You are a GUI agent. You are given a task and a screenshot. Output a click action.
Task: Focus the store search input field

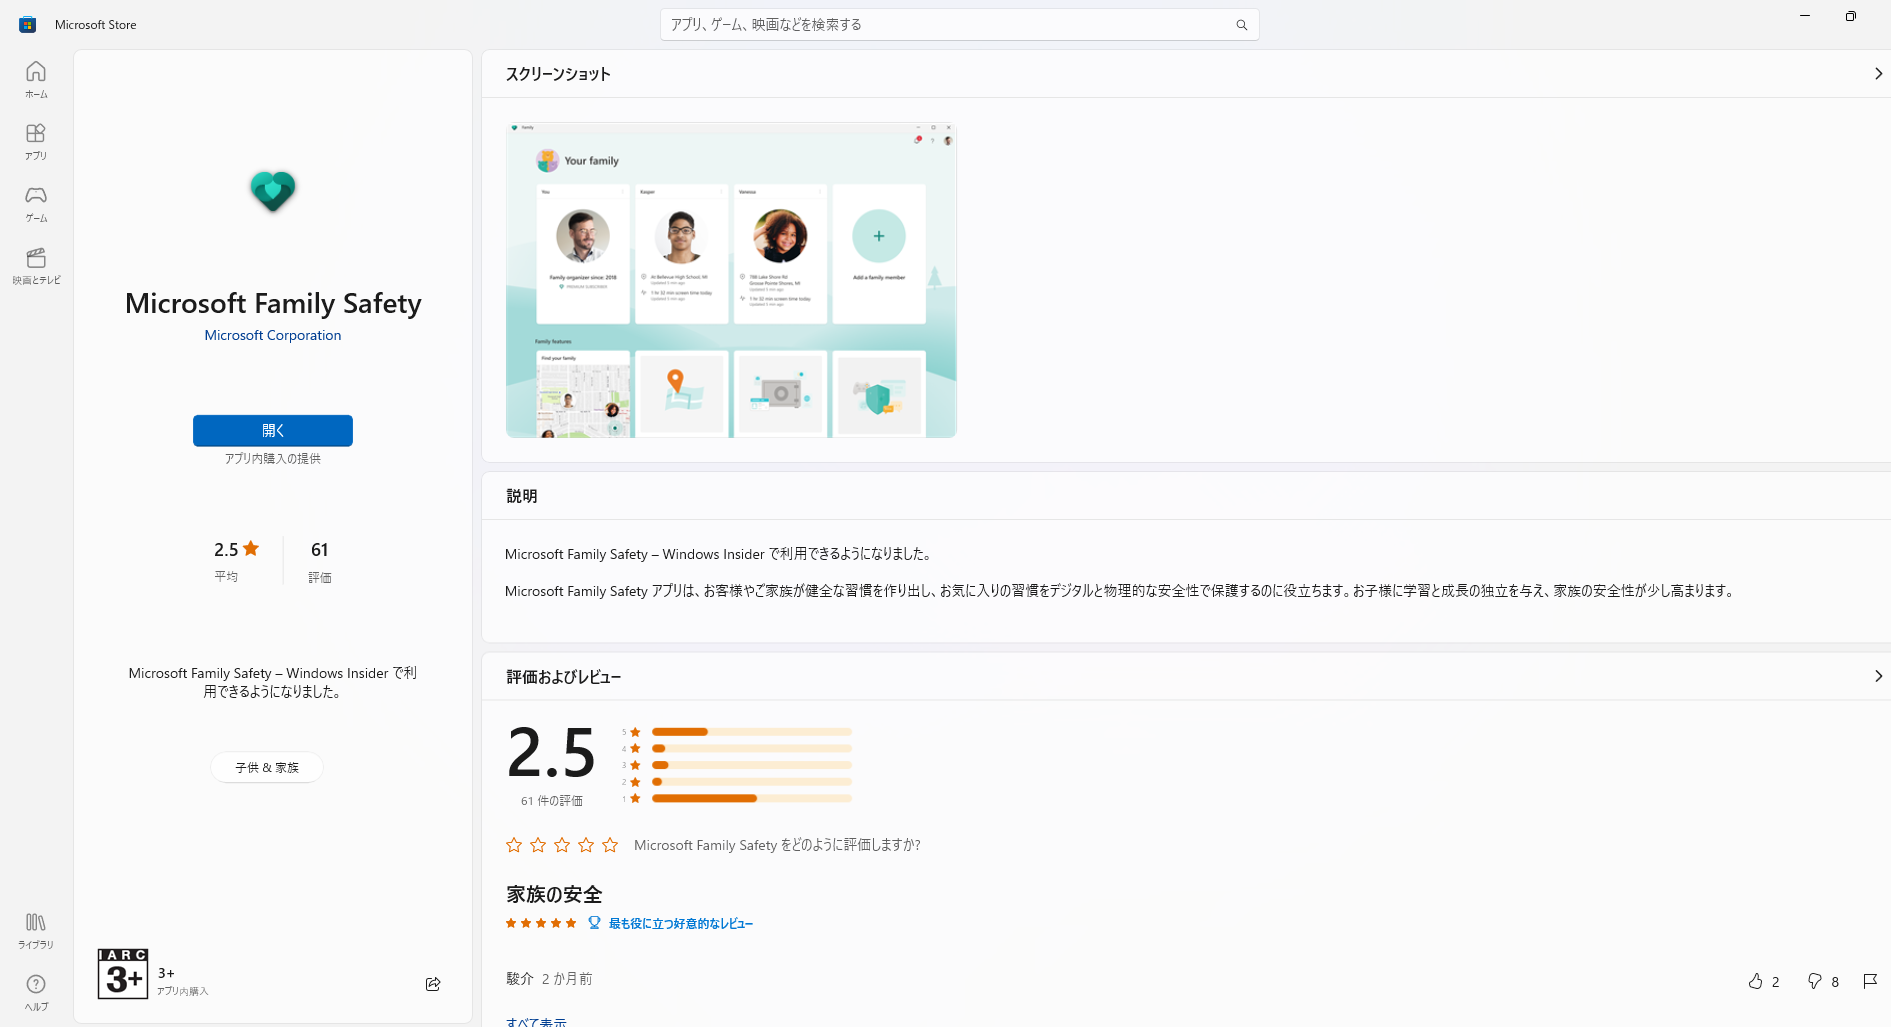pyautogui.click(x=945, y=25)
